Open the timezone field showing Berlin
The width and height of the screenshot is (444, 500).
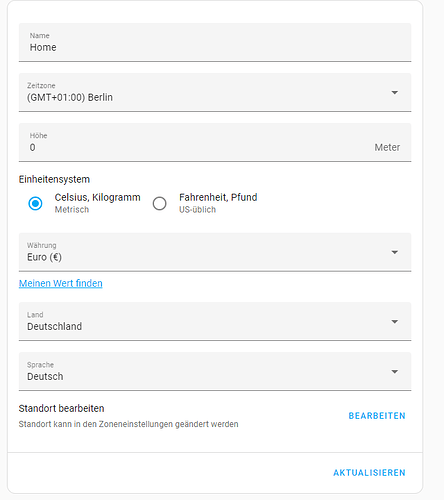tap(215, 92)
